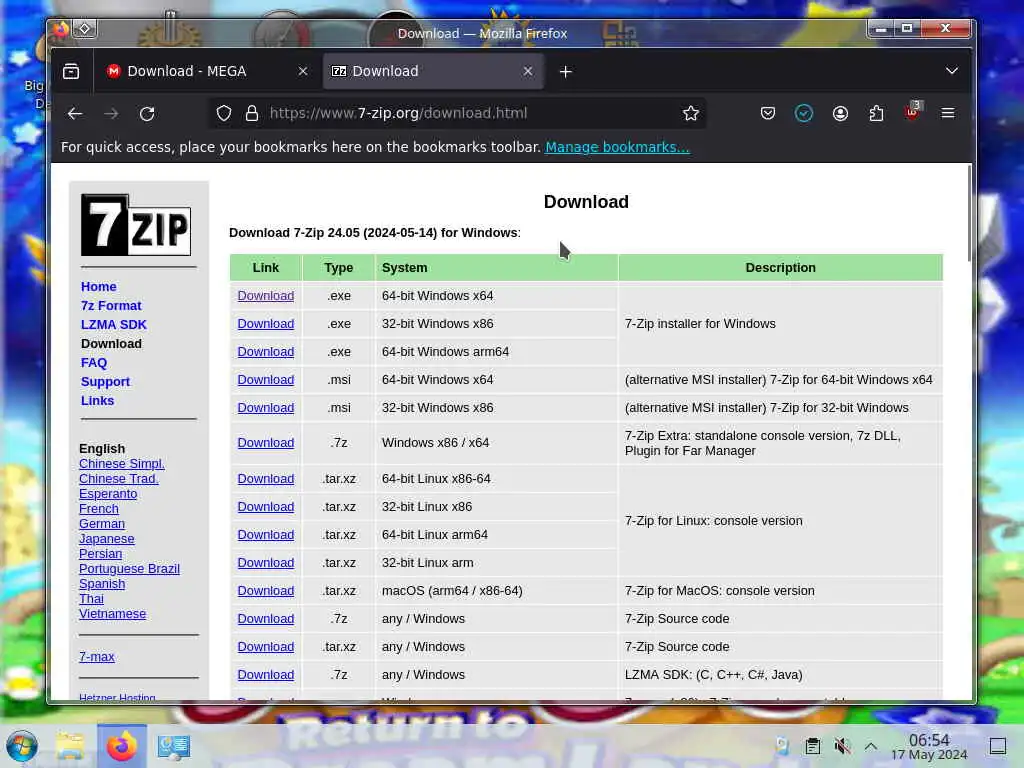1024x768 pixels.
Task: Close the 7-Zip Download tab
Action: click(528, 71)
